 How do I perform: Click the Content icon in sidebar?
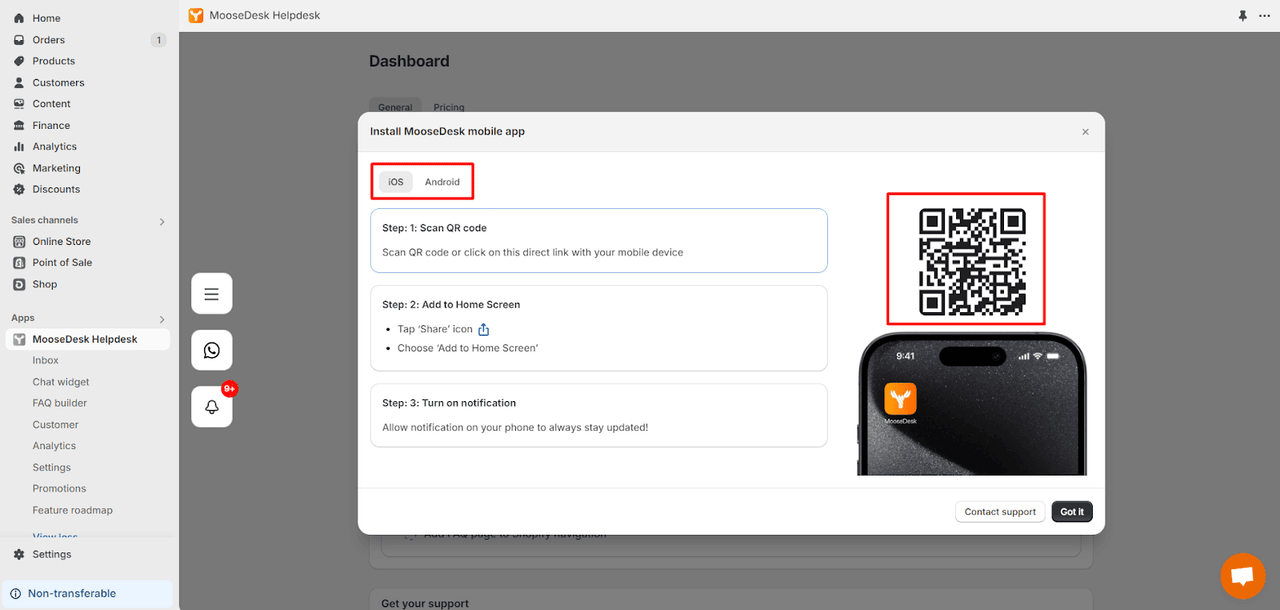[19, 104]
